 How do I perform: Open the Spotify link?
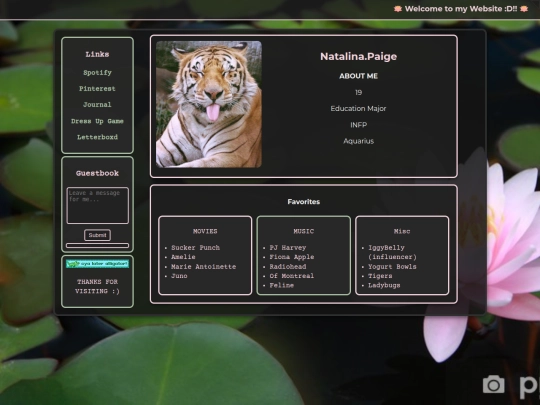[x=97, y=73]
